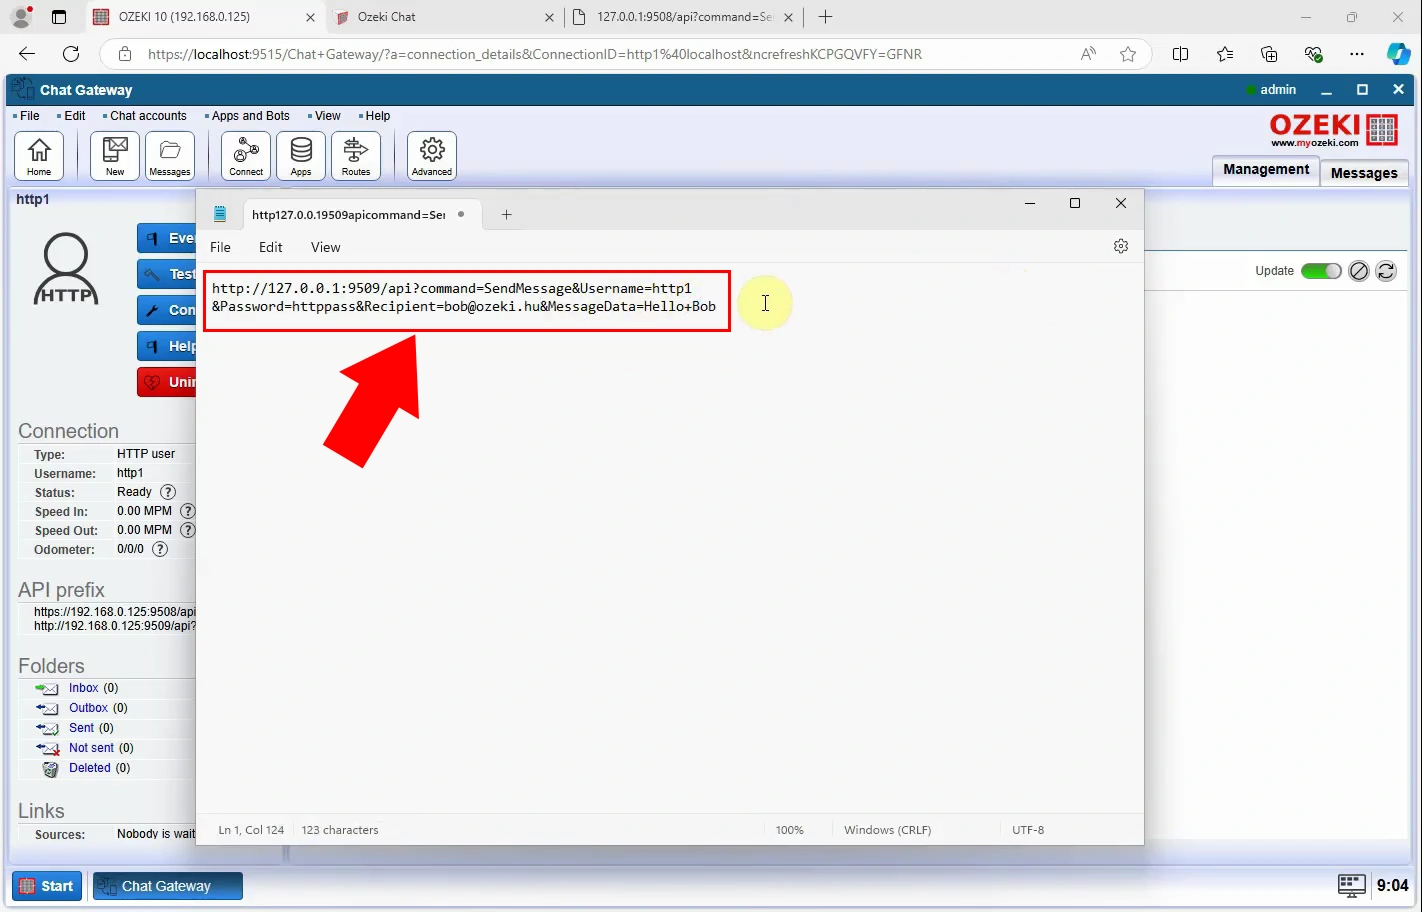Open the Inbox folder link

coord(84,688)
